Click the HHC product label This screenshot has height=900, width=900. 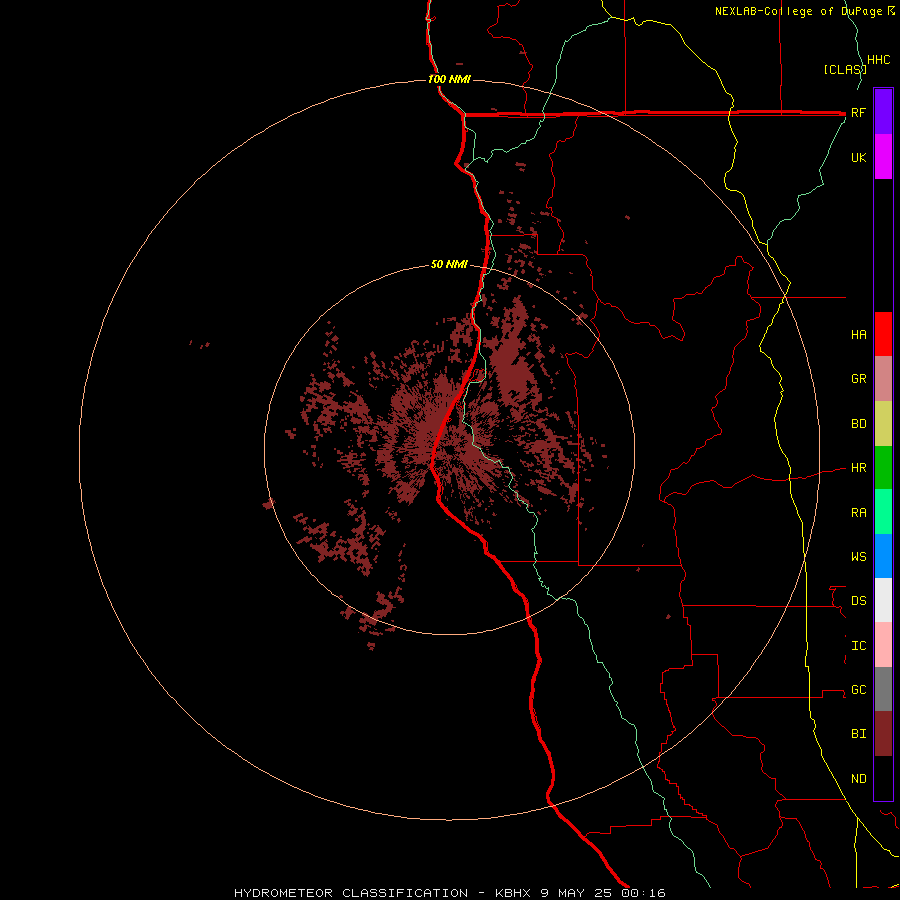(878, 60)
